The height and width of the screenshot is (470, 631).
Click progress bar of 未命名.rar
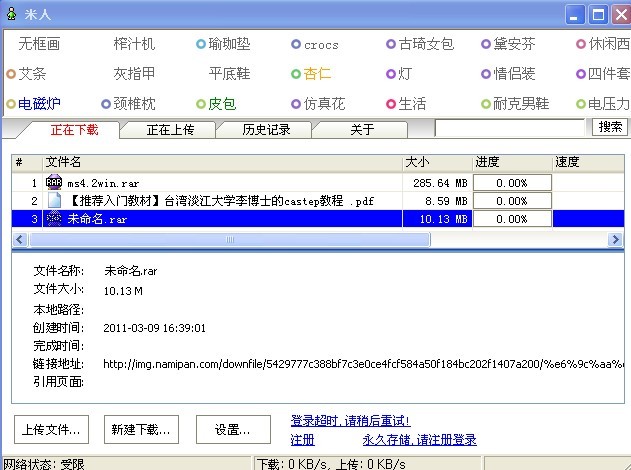512,219
